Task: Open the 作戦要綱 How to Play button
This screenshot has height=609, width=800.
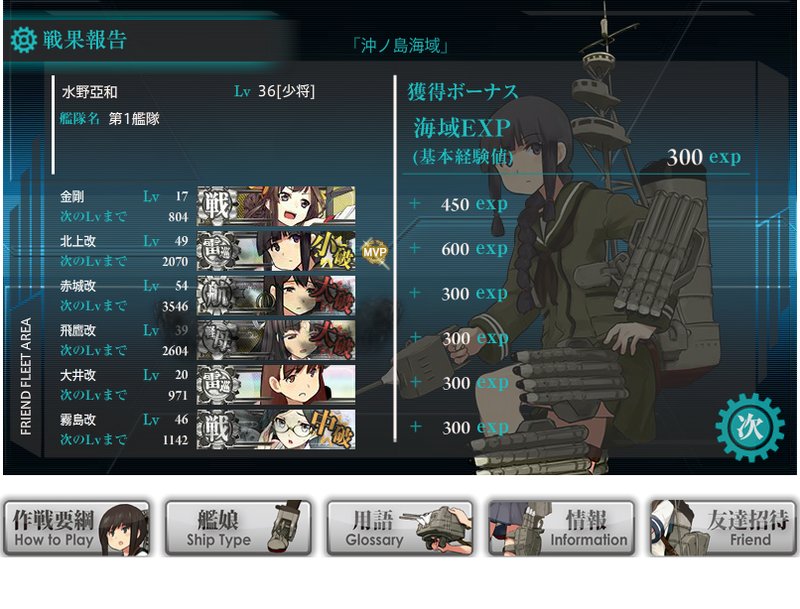Action: point(77,528)
